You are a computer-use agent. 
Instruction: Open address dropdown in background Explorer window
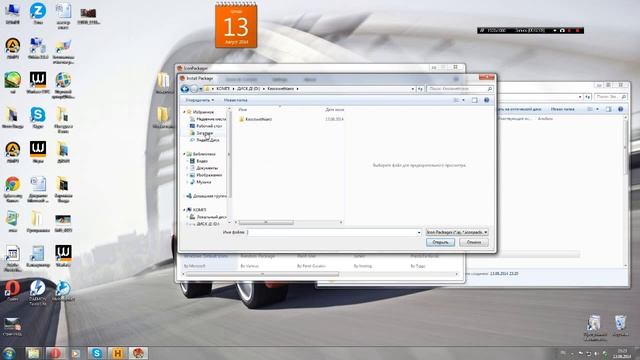pyautogui.click(x=580, y=97)
